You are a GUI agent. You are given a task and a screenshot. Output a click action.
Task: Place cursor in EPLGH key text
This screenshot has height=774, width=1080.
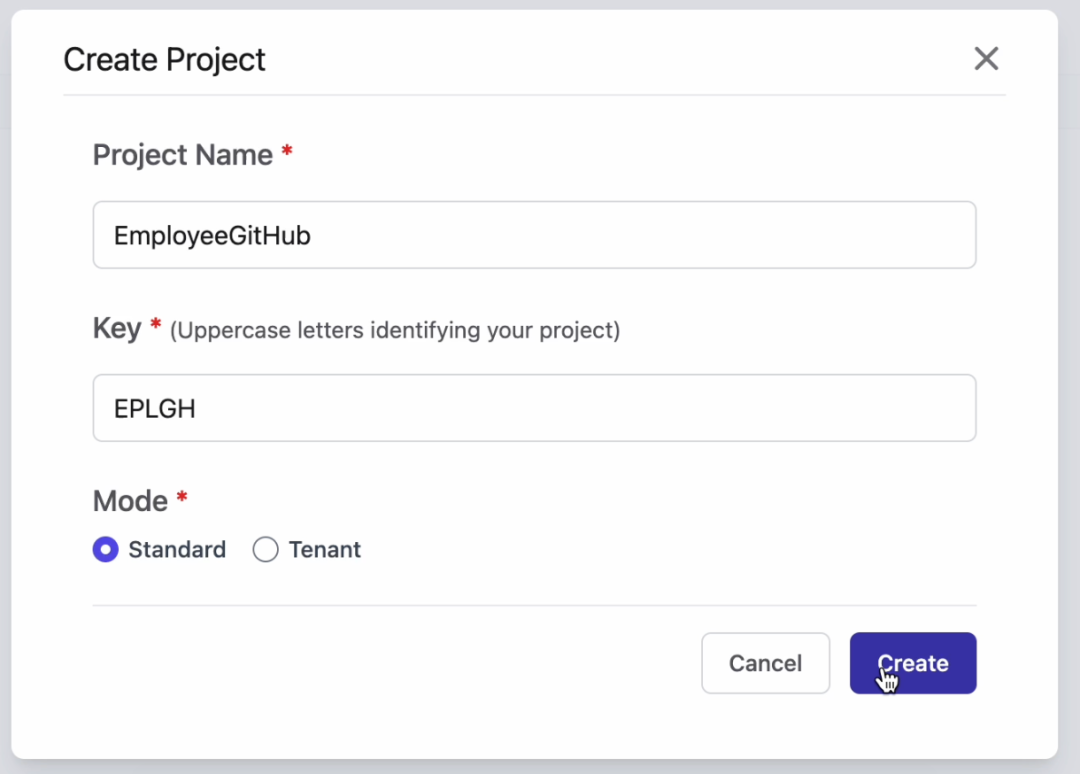(x=155, y=409)
